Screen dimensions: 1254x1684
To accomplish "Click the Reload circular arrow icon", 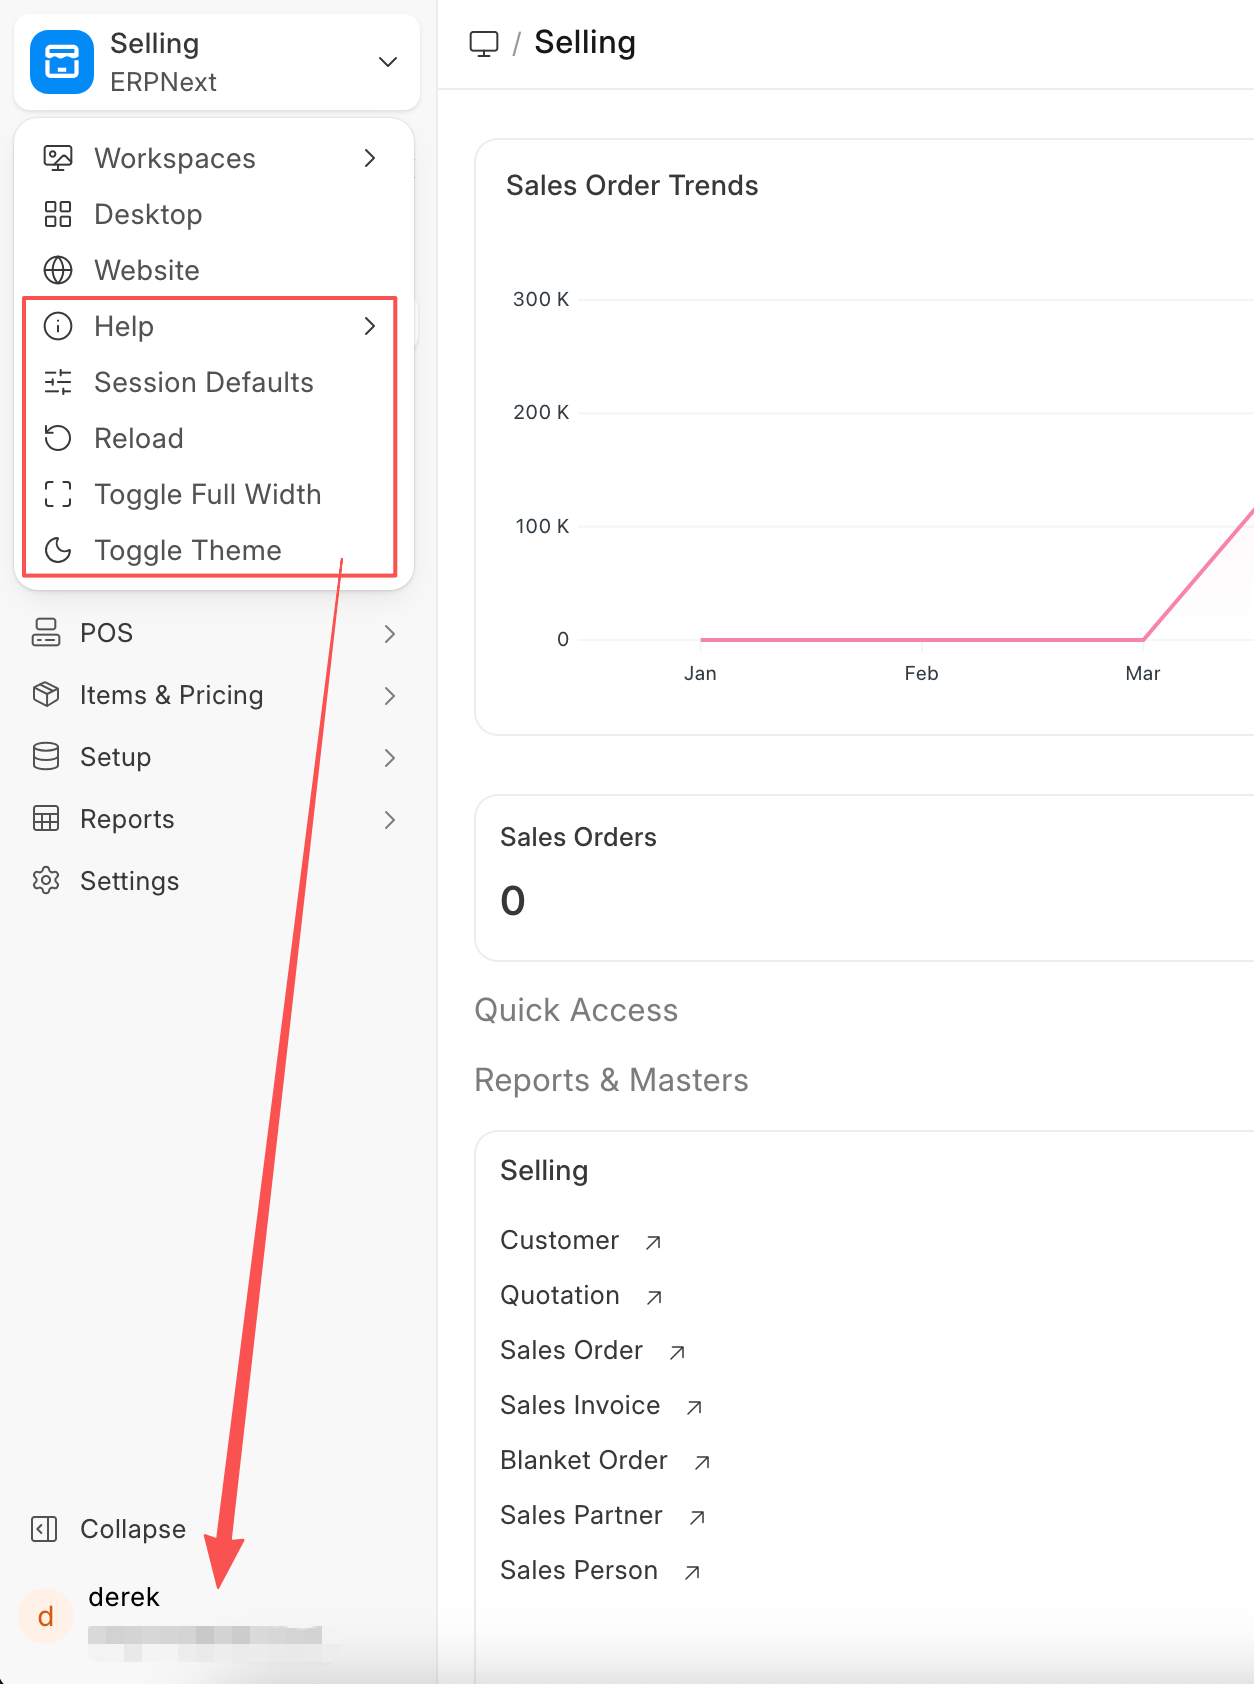I will [58, 438].
